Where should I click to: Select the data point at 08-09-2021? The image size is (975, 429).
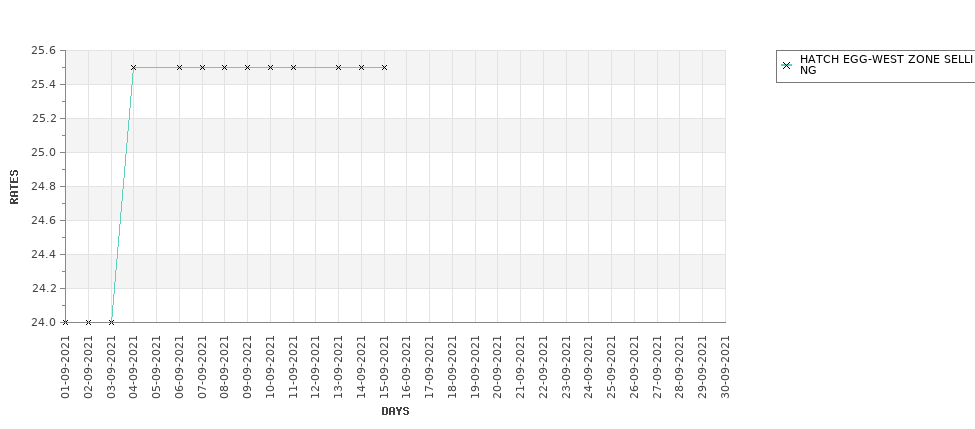click(224, 67)
